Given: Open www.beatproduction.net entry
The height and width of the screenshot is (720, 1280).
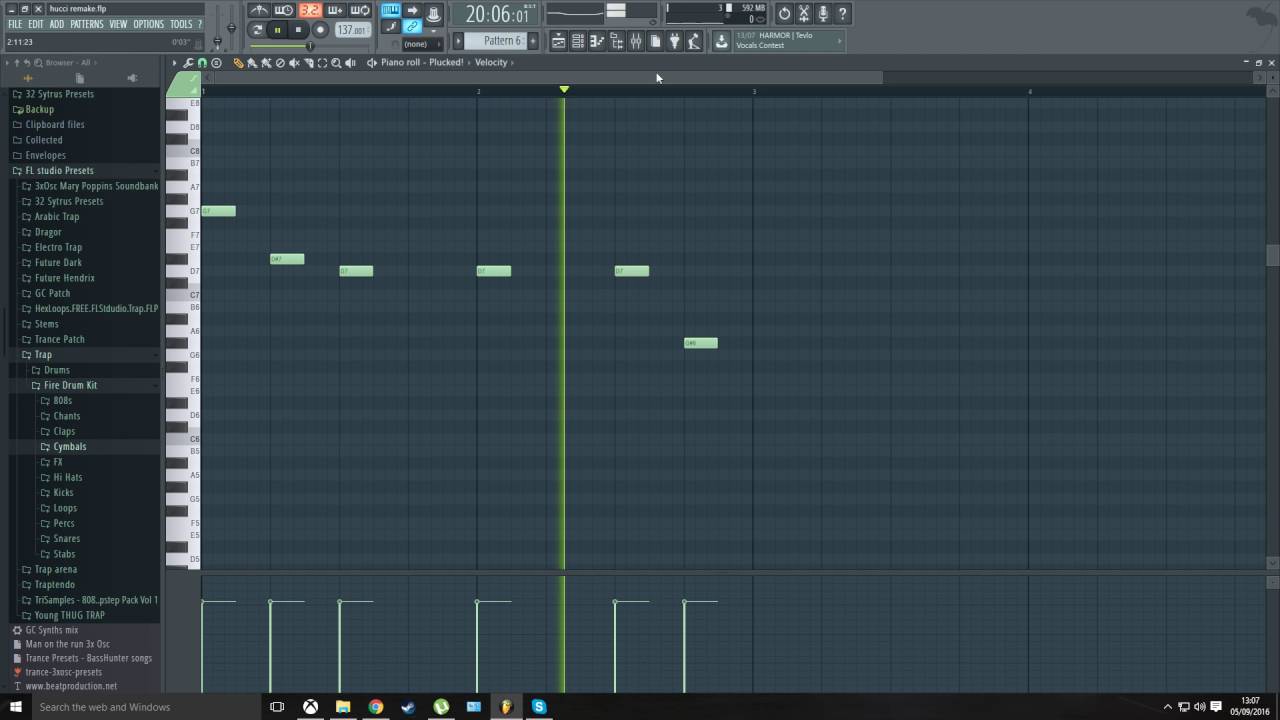Looking at the screenshot, I should pyautogui.click(x=71, y=686).
